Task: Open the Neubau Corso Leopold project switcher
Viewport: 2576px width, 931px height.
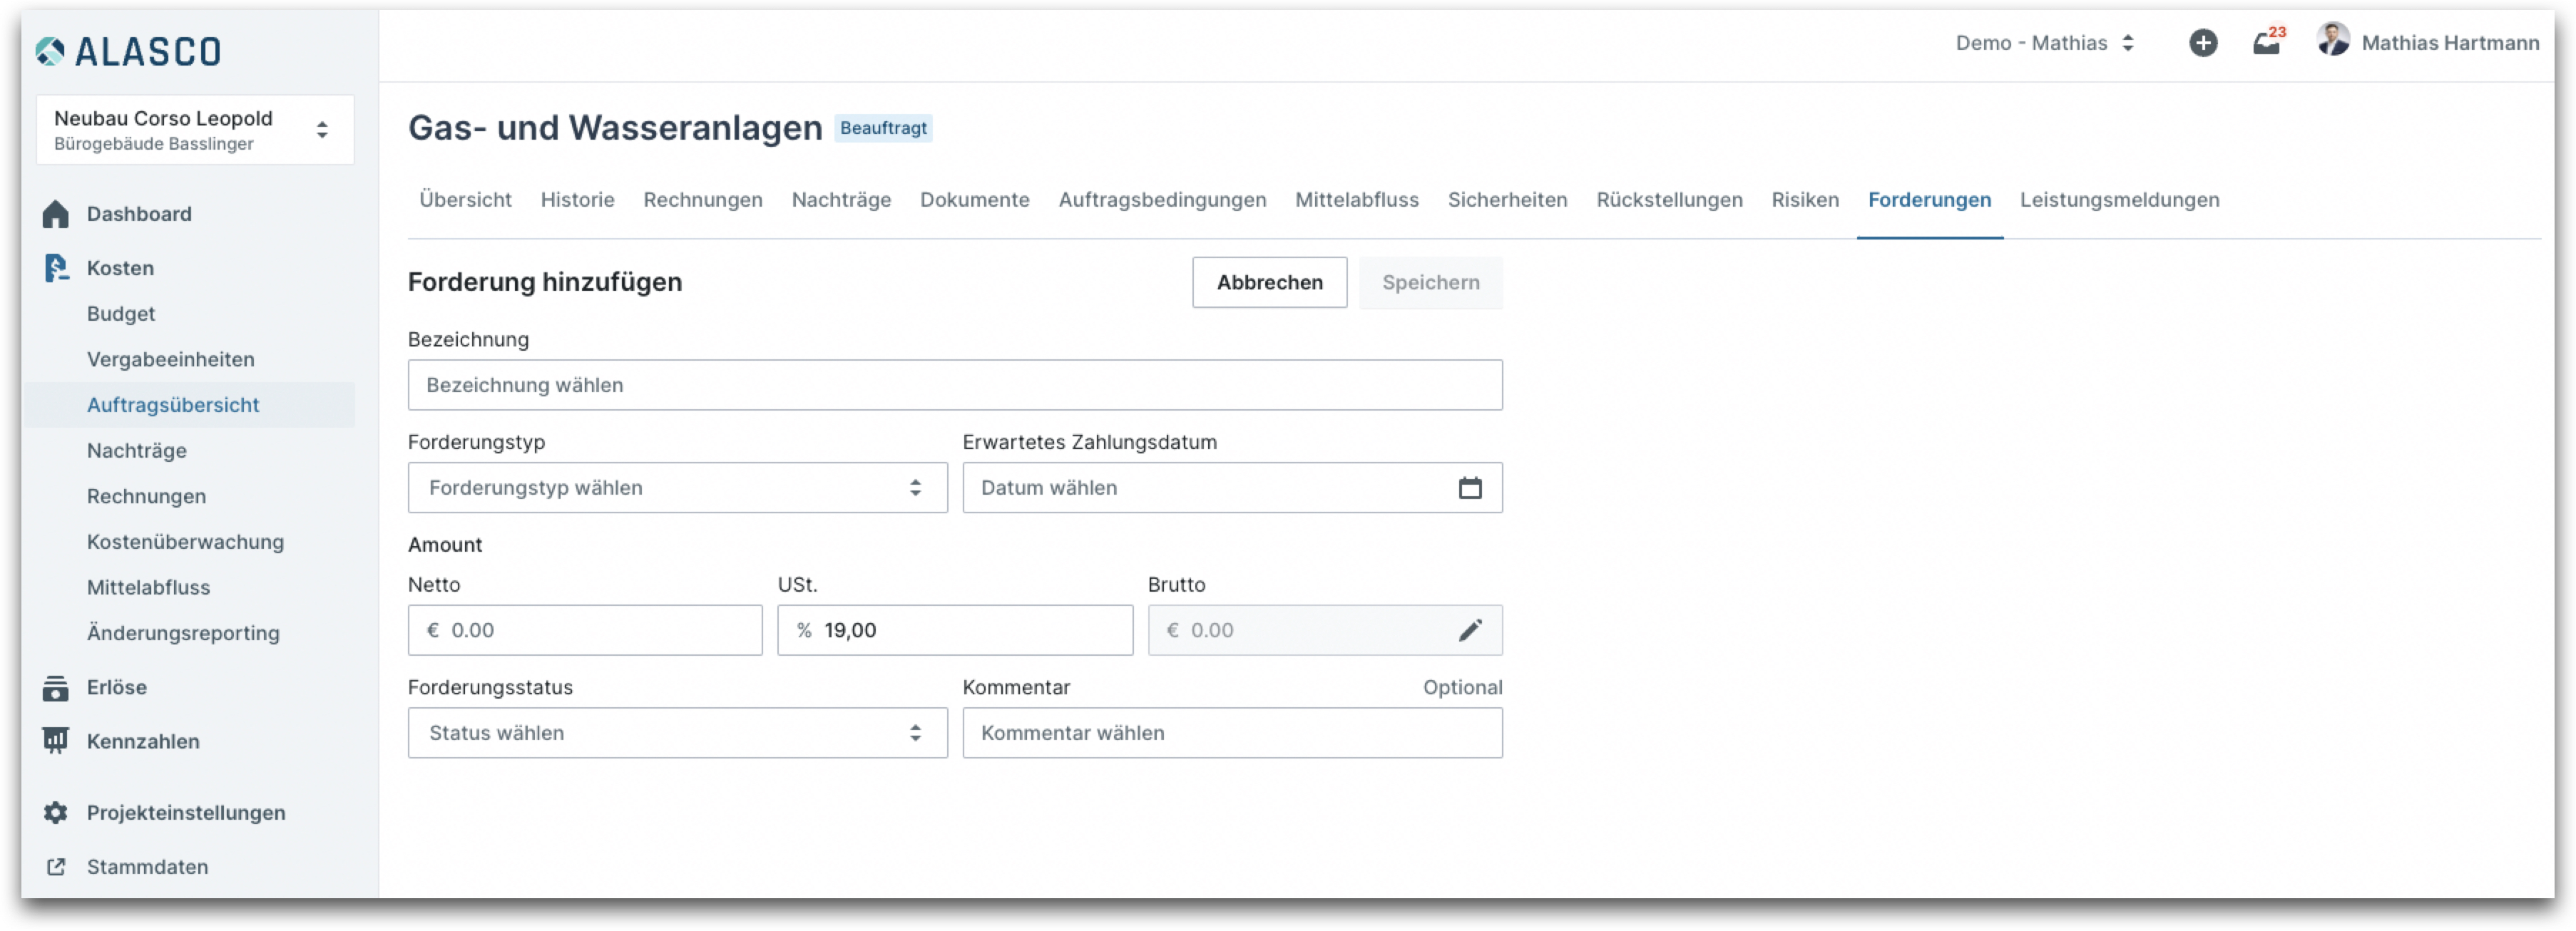Action: click(x=195, y=130)
